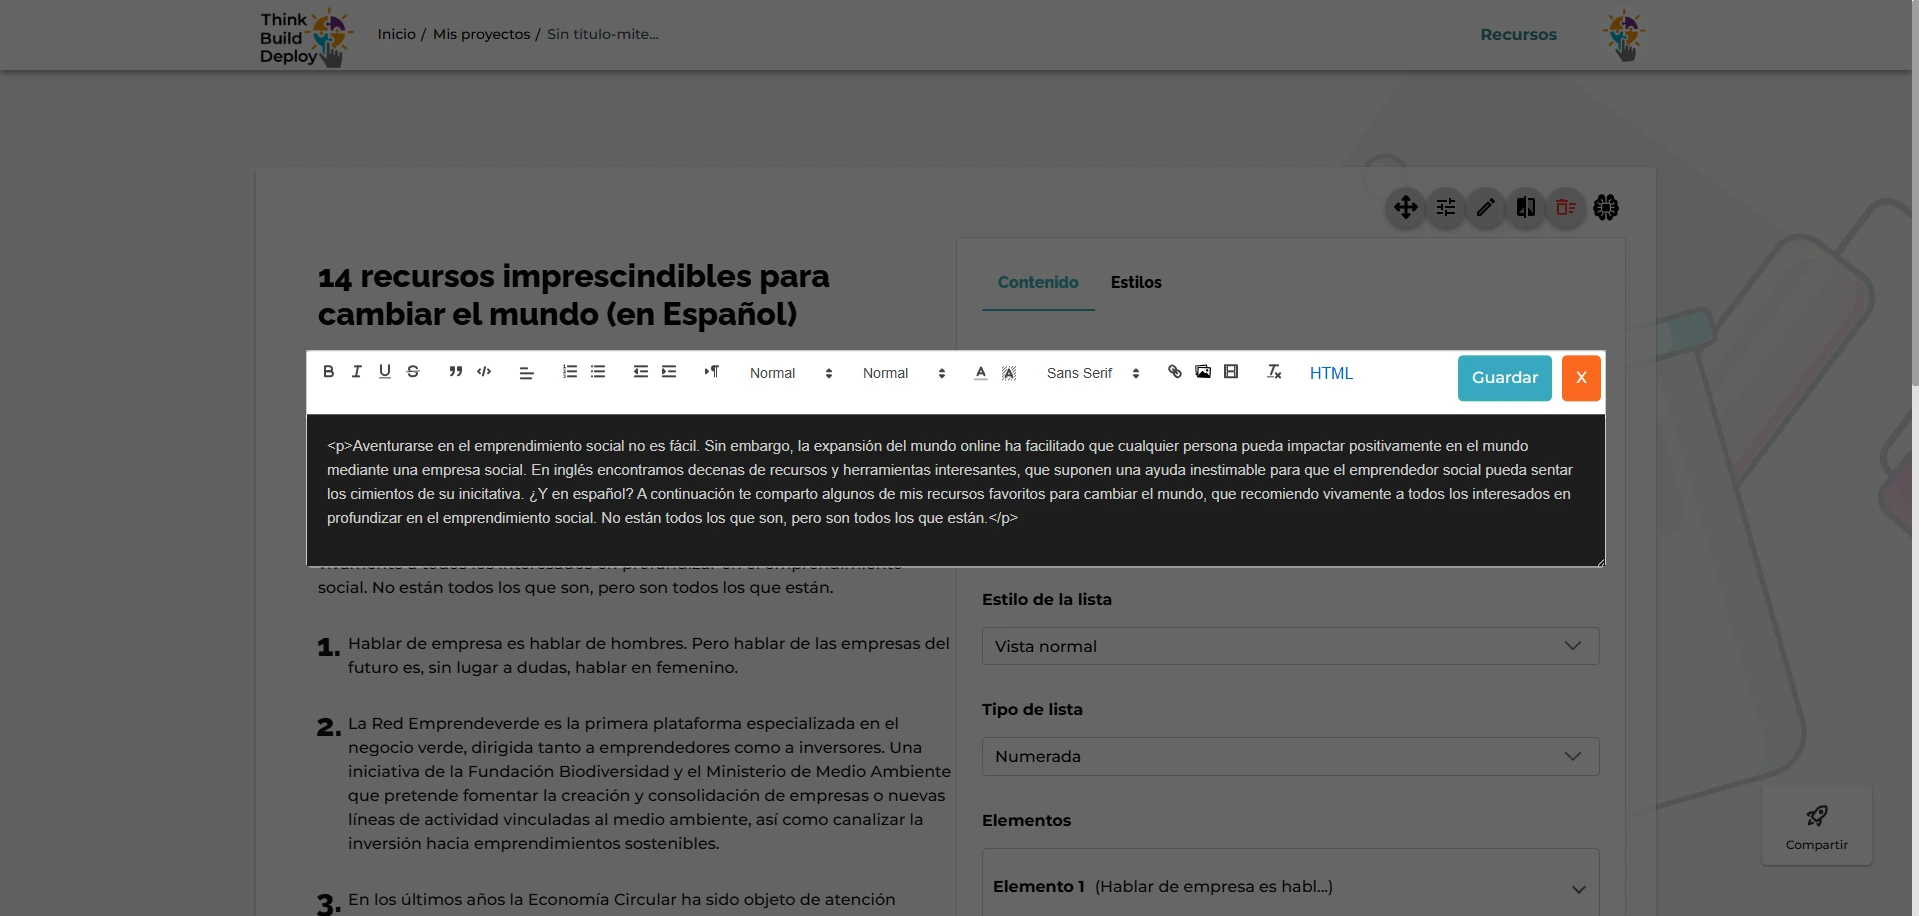This screenshot has height=916, width=1919.
Task: Switch to the Estilos tab
Action: tap(1136, 282)
